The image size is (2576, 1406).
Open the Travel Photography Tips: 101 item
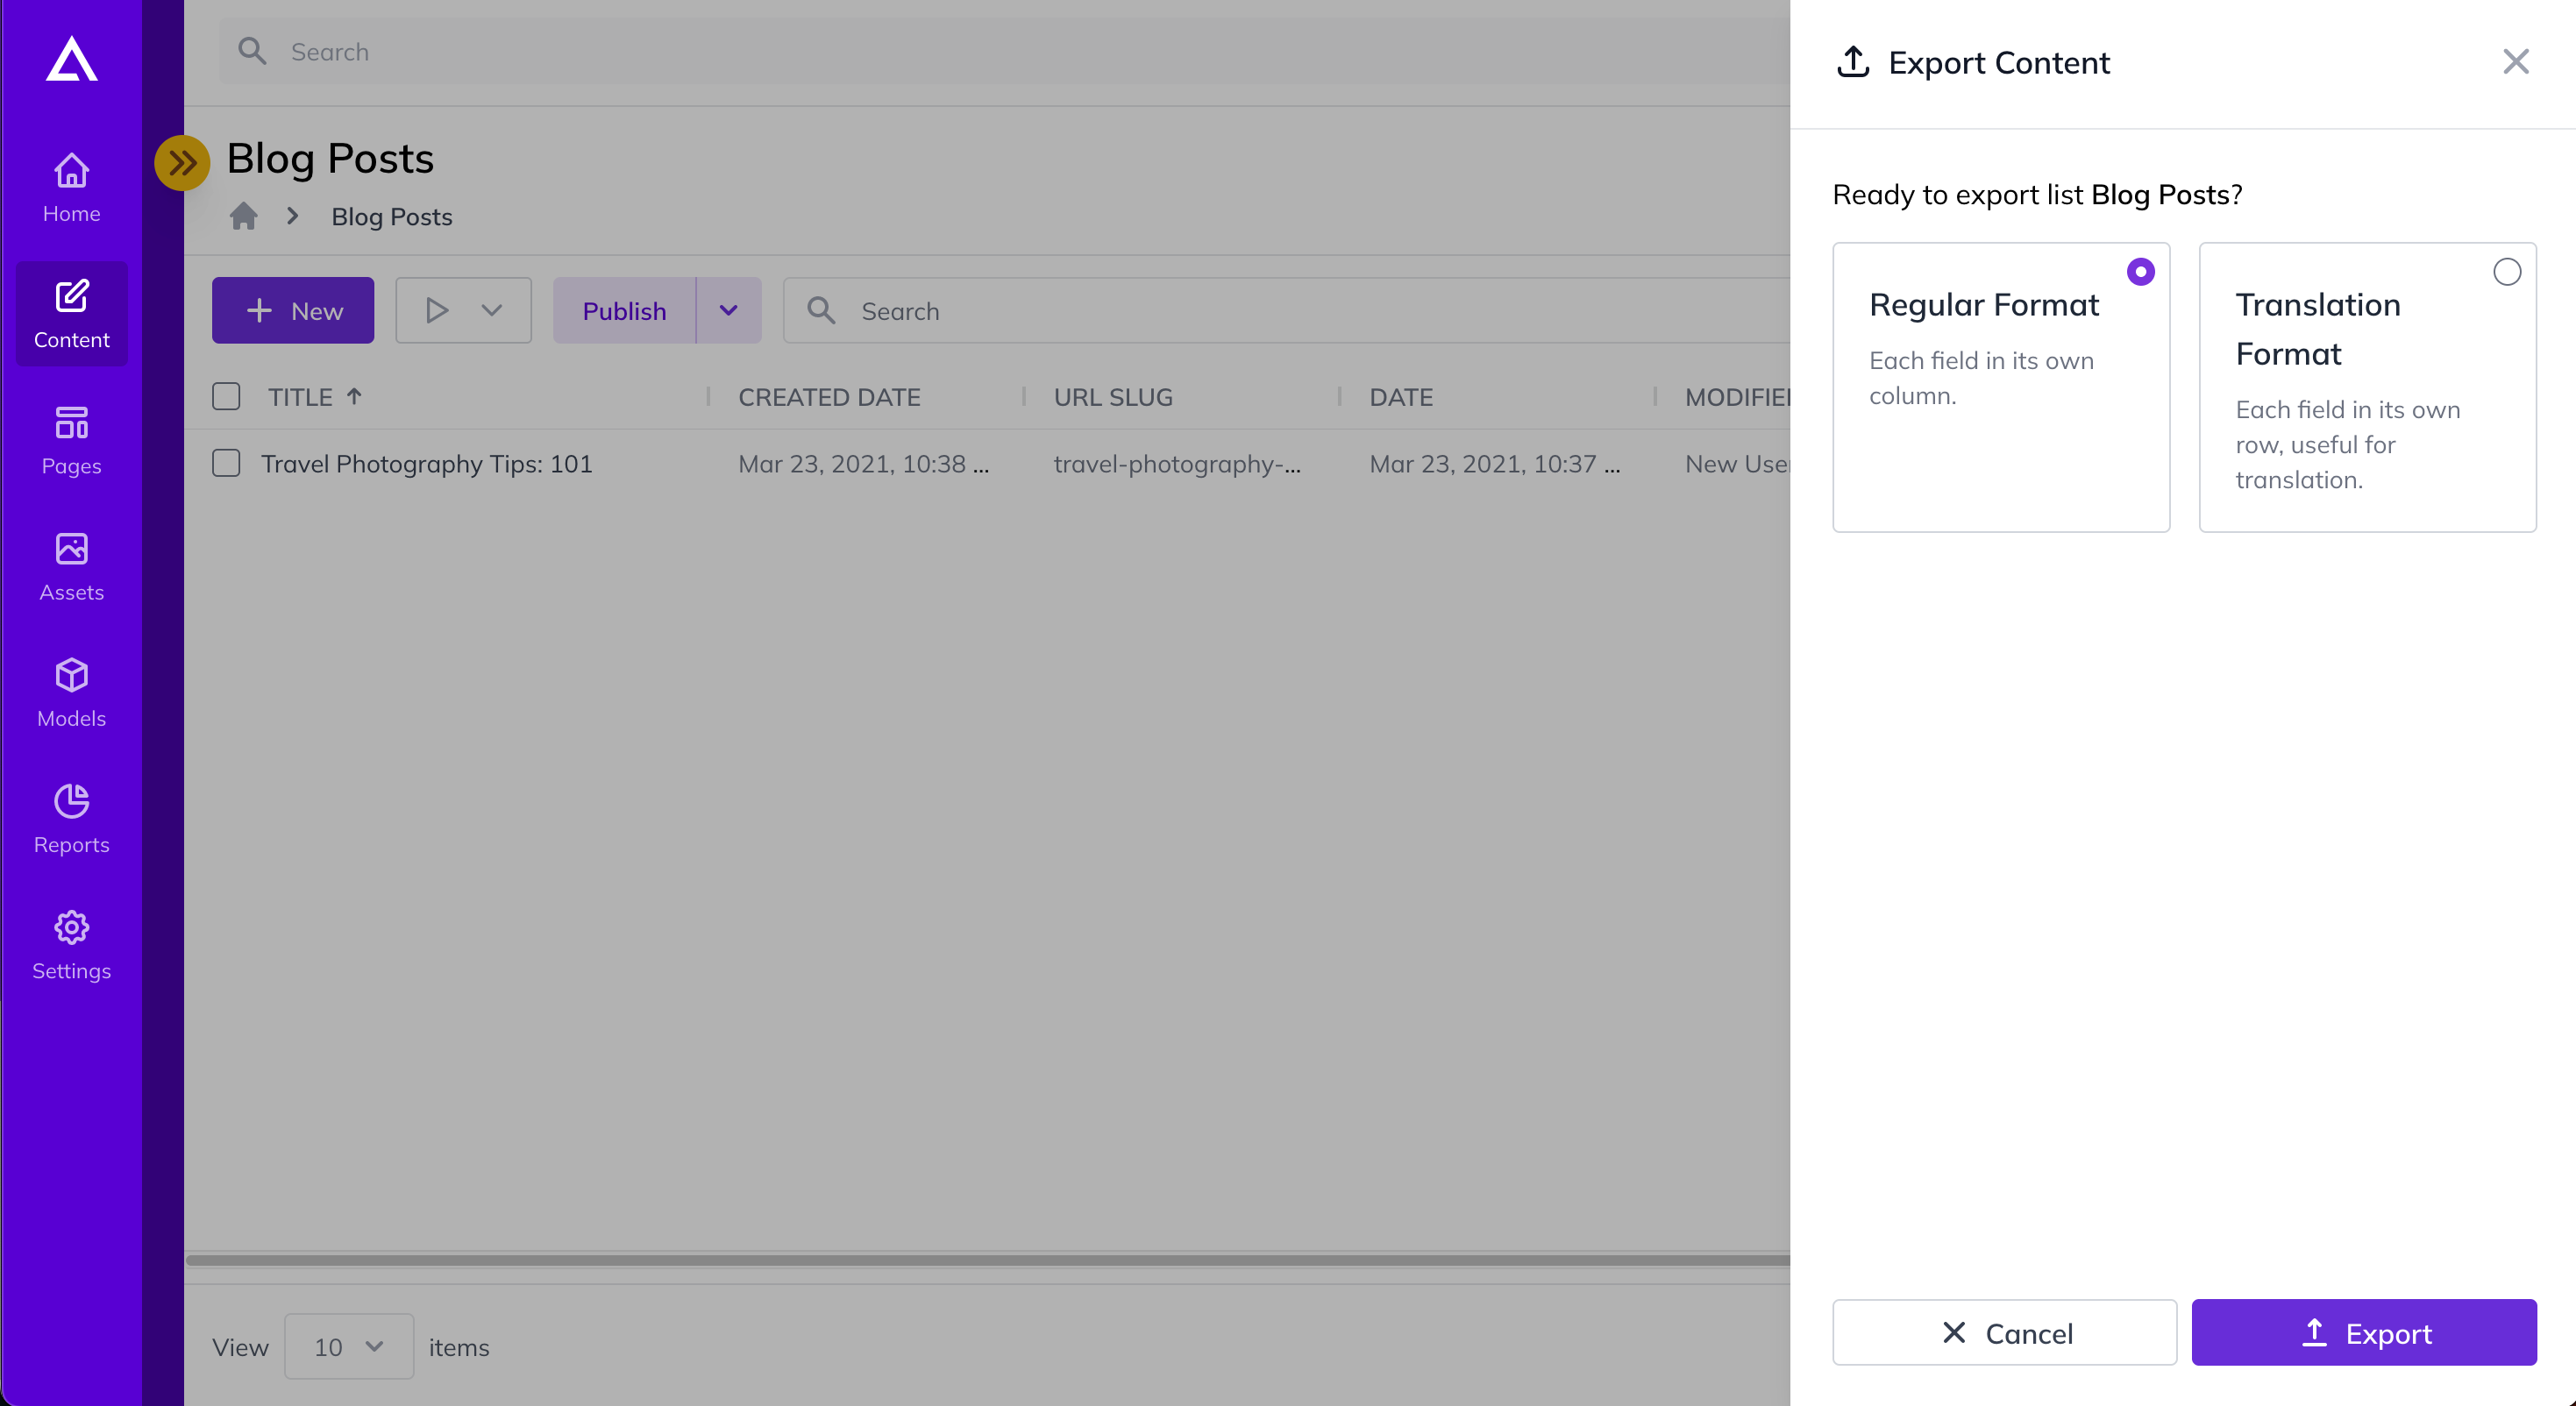[427, 463]
